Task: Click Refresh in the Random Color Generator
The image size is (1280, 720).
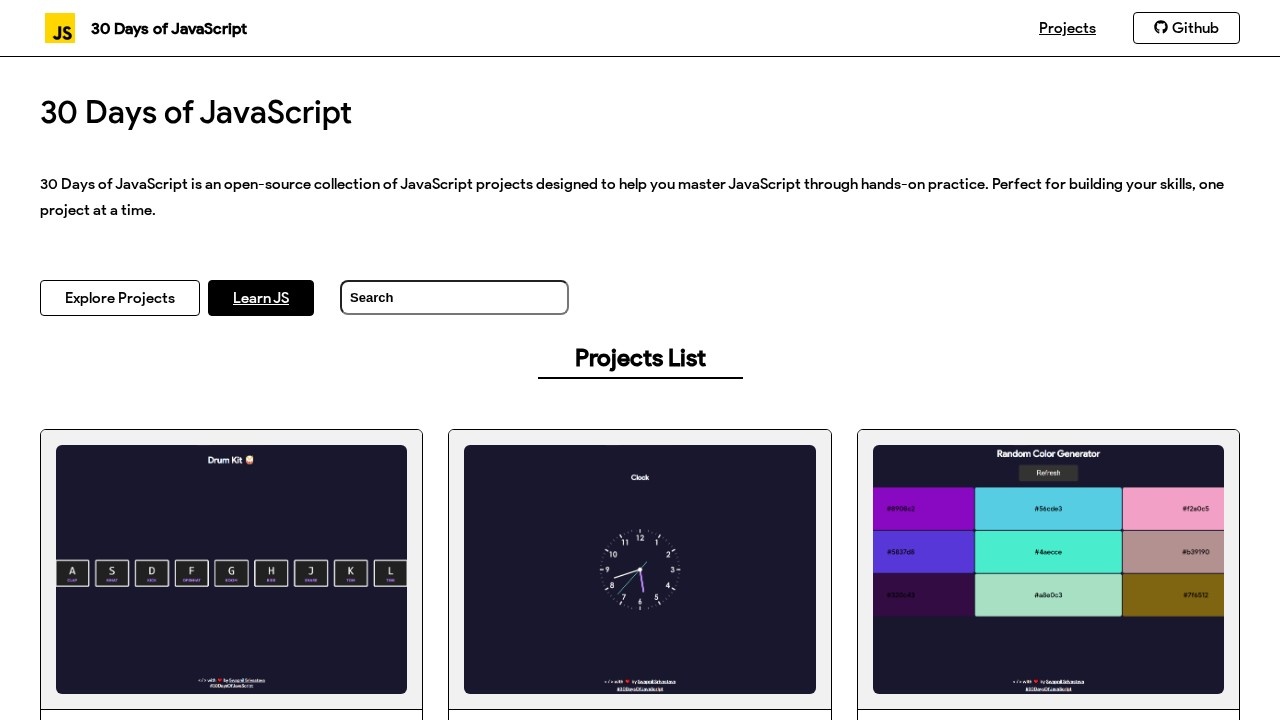Action: pos(1048,472)
